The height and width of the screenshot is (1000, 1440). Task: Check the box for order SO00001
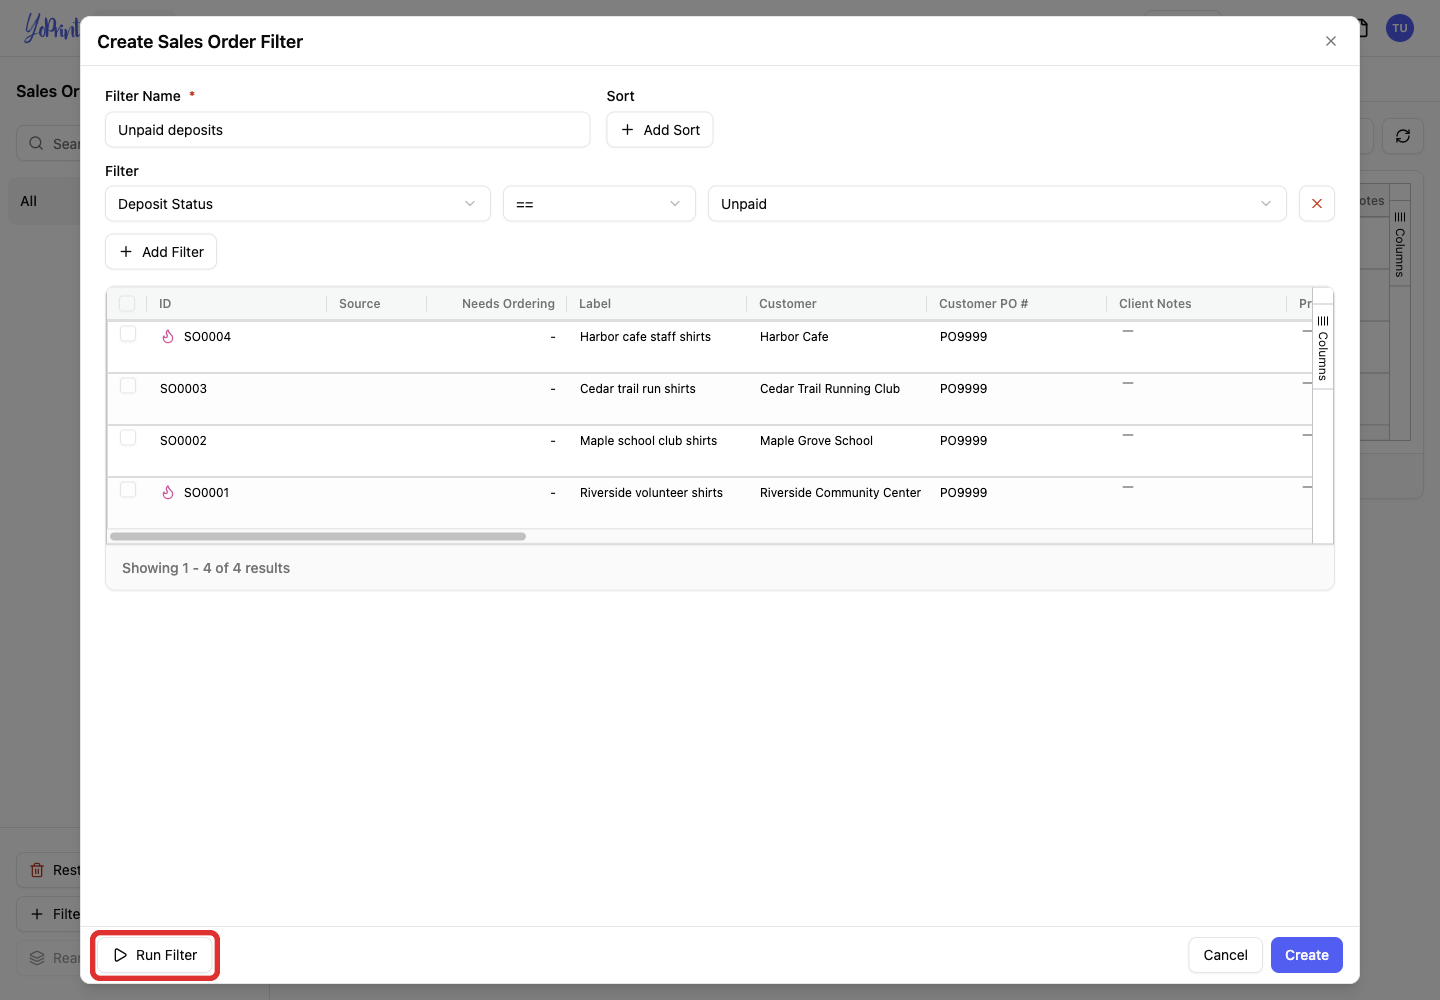coord(128,490)
